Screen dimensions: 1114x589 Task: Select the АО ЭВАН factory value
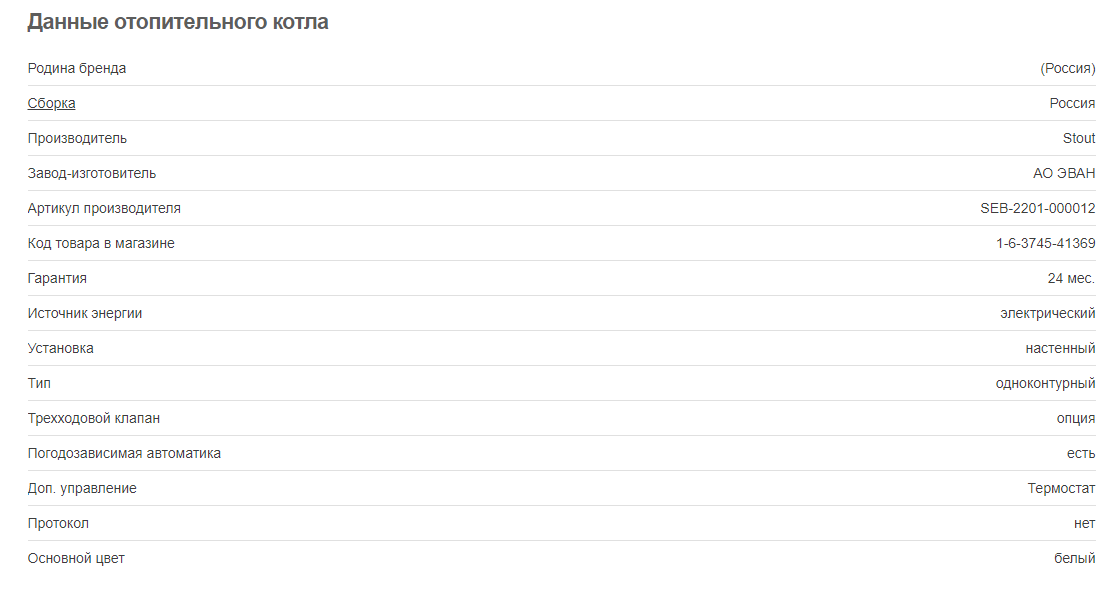click(x=1064, y=173)
